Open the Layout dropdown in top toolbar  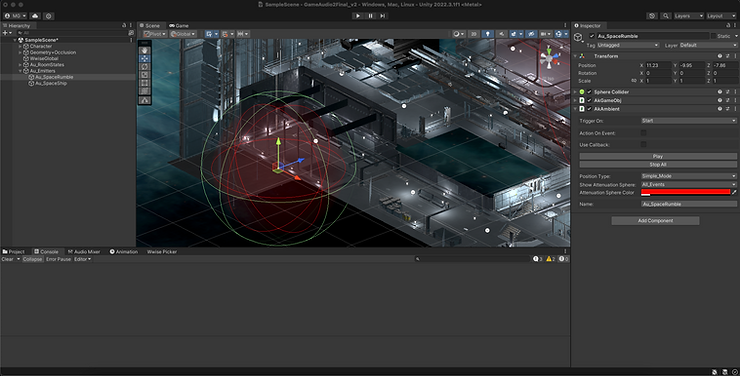721,16
